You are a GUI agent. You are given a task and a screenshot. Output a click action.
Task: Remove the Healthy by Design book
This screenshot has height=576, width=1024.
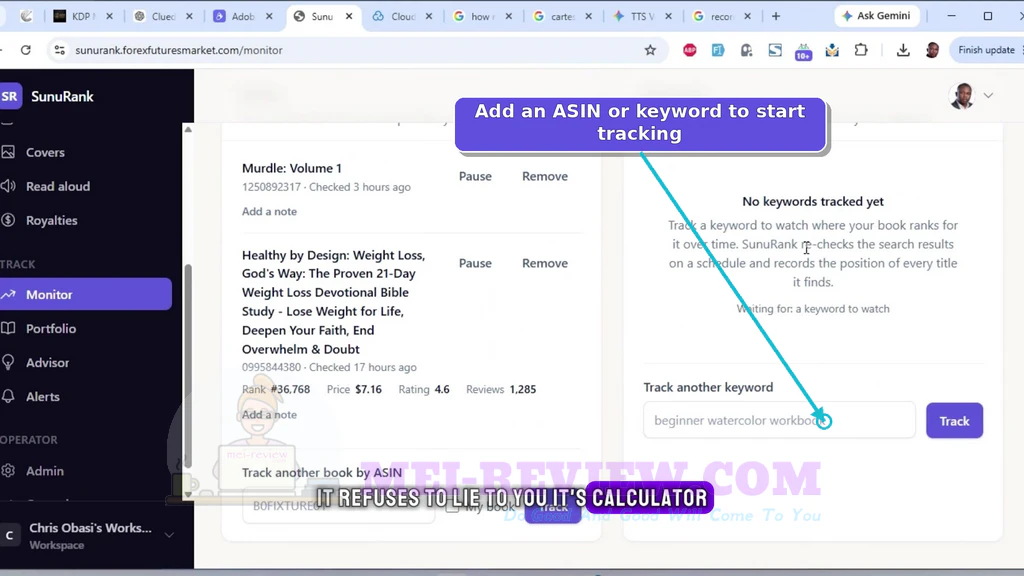545,263
